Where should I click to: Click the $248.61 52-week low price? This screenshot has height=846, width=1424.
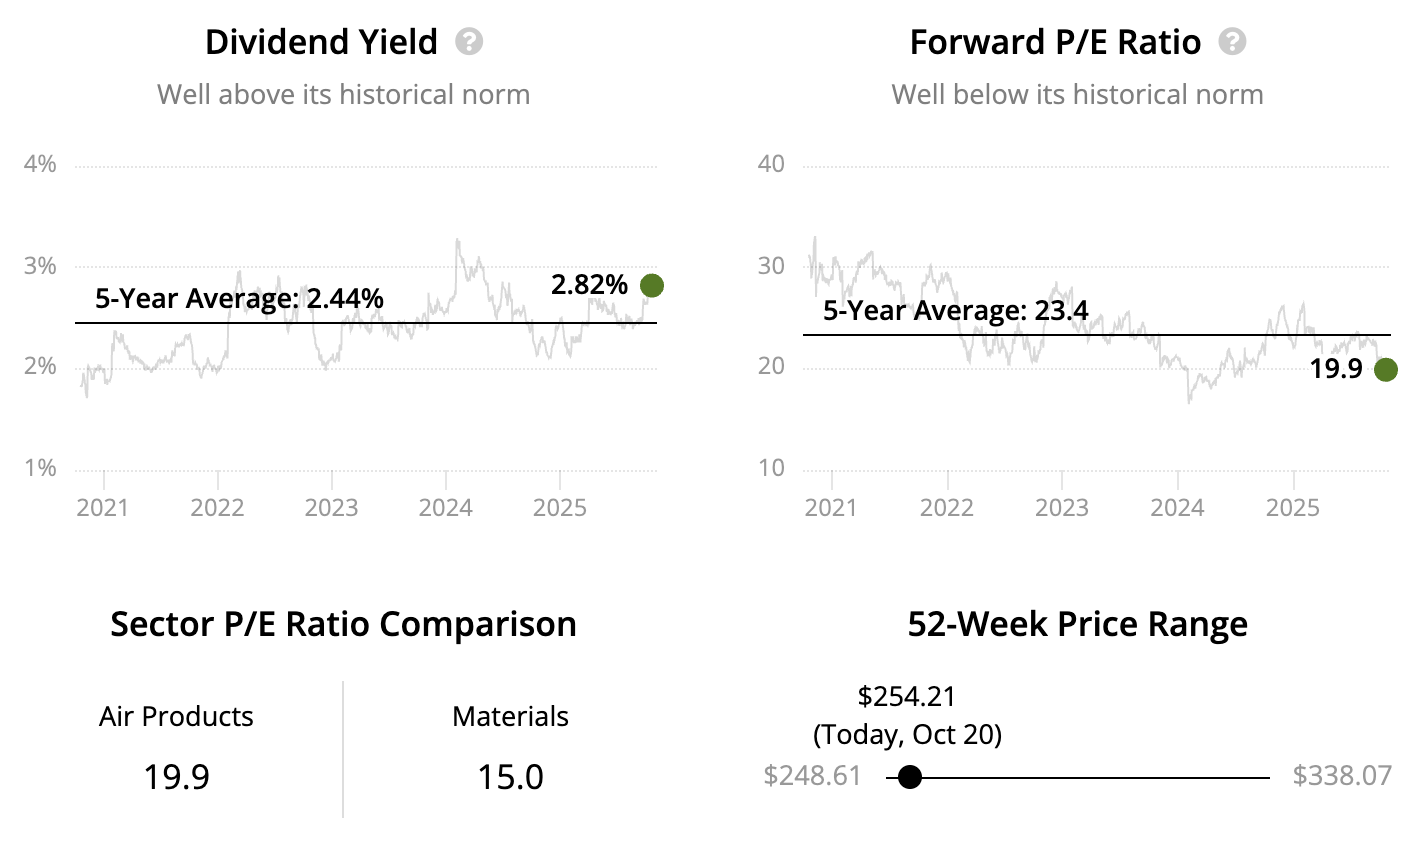(812, 776)
